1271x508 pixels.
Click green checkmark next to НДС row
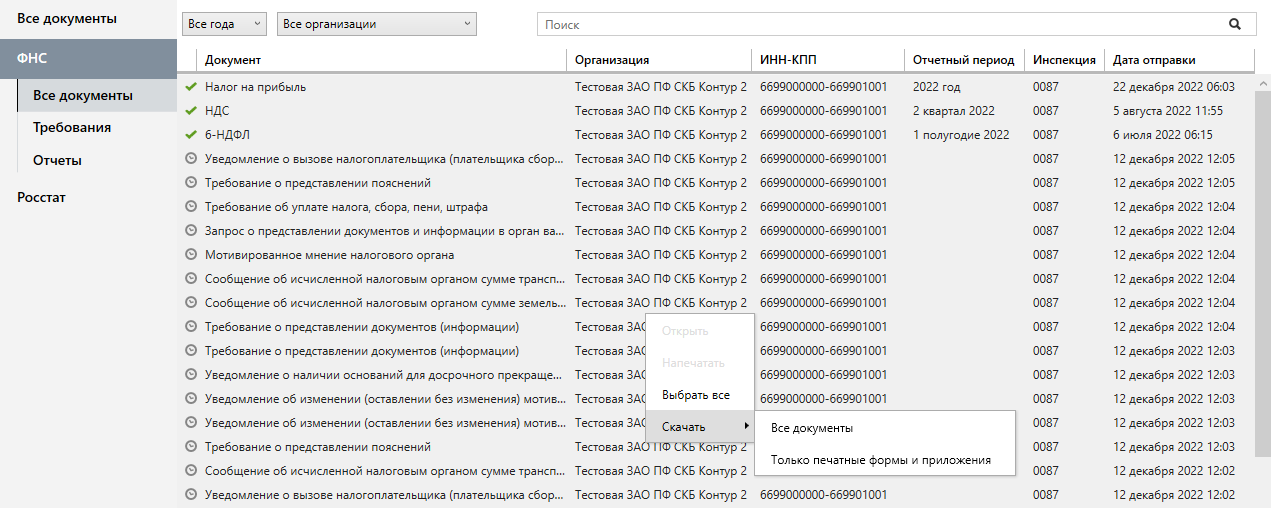tap(191, 111)
